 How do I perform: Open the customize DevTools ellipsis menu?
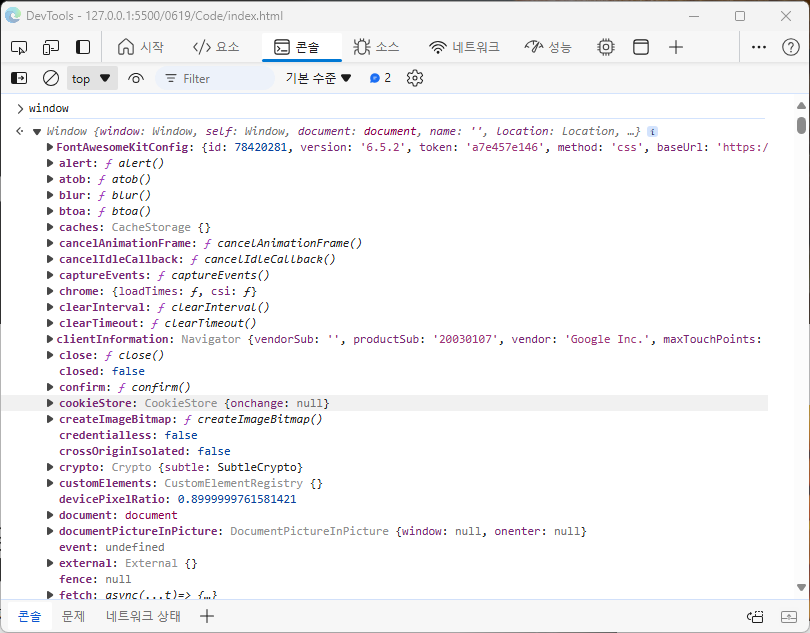coord(759,48)
